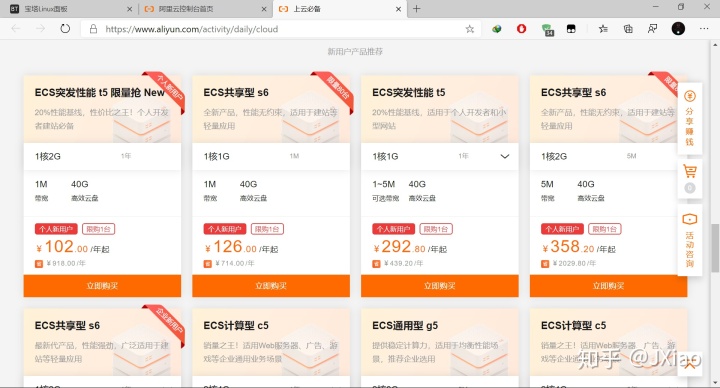Open a new tab with plus button

416,9
